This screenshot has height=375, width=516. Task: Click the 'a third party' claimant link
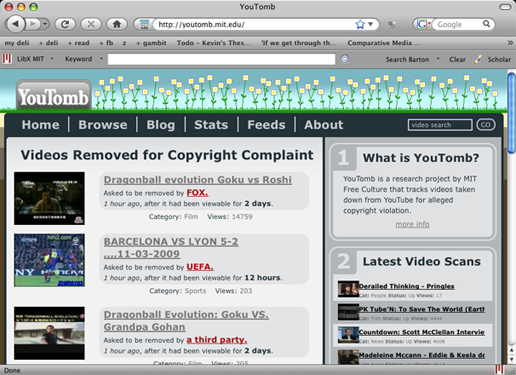[217, 340]
